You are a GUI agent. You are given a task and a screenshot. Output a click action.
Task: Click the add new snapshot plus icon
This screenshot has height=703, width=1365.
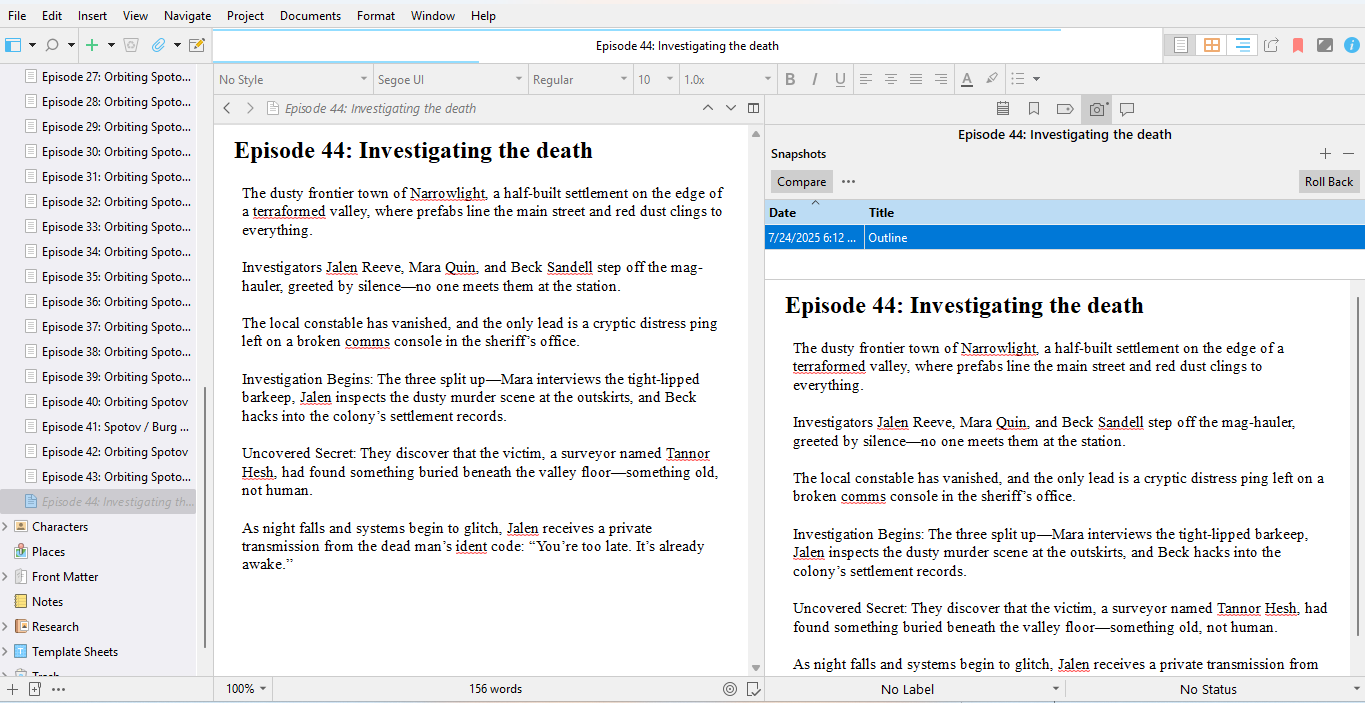1325,154
